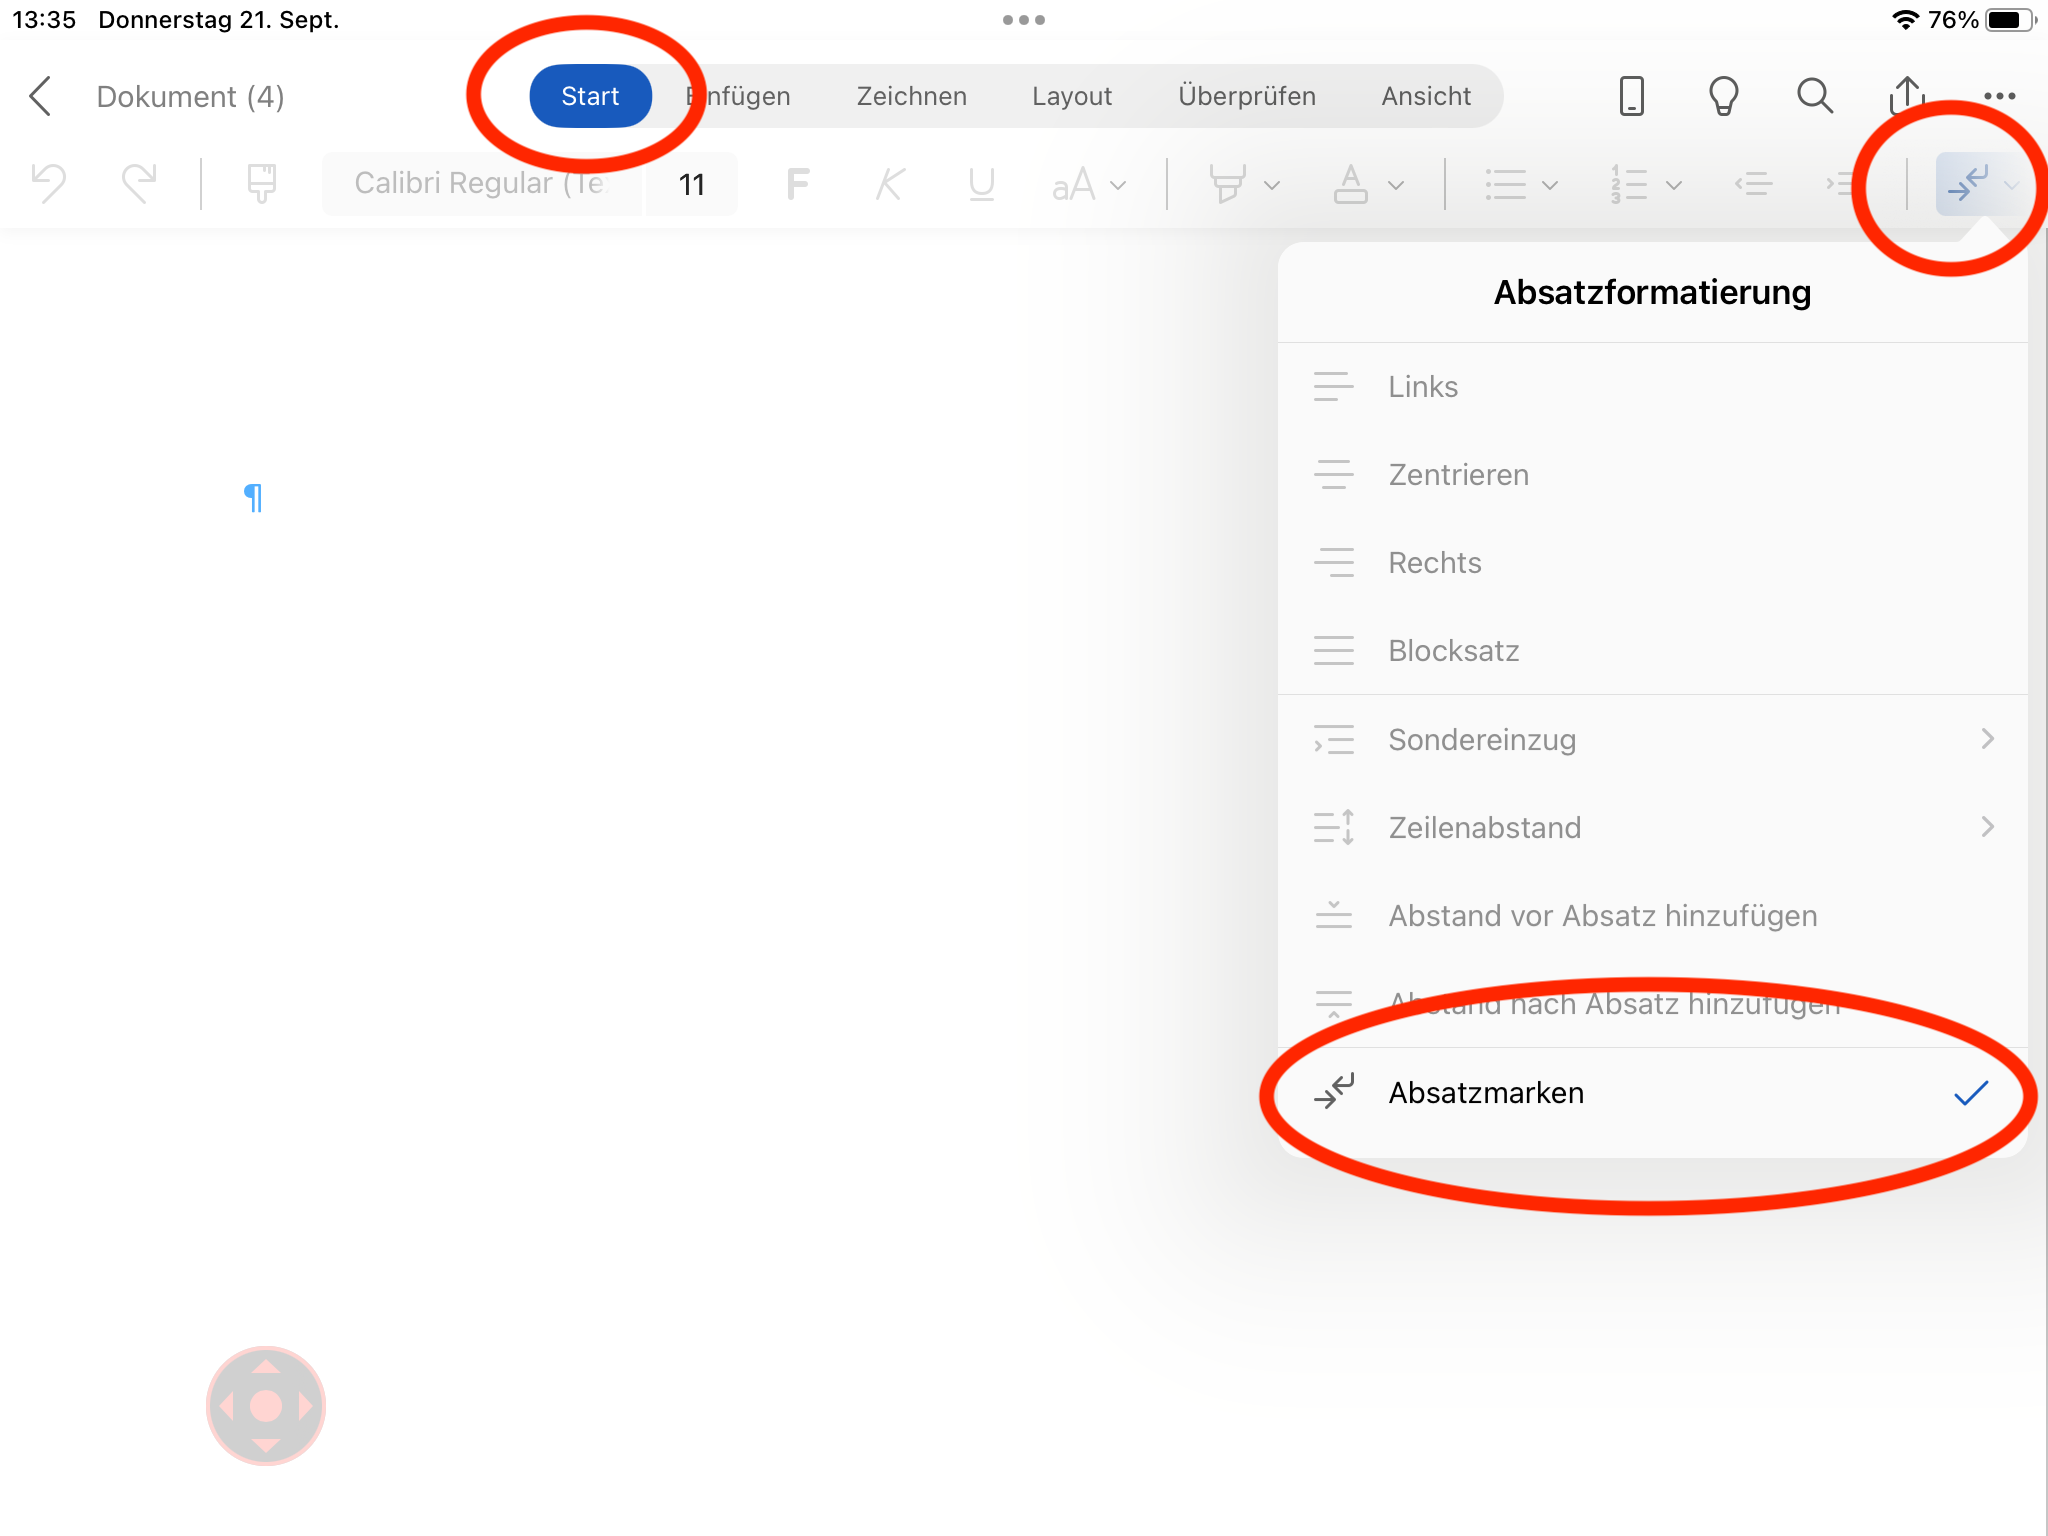The image size is (2048, 1536).
Task: Select Zentrieren alignment option
Action: 1458,475
